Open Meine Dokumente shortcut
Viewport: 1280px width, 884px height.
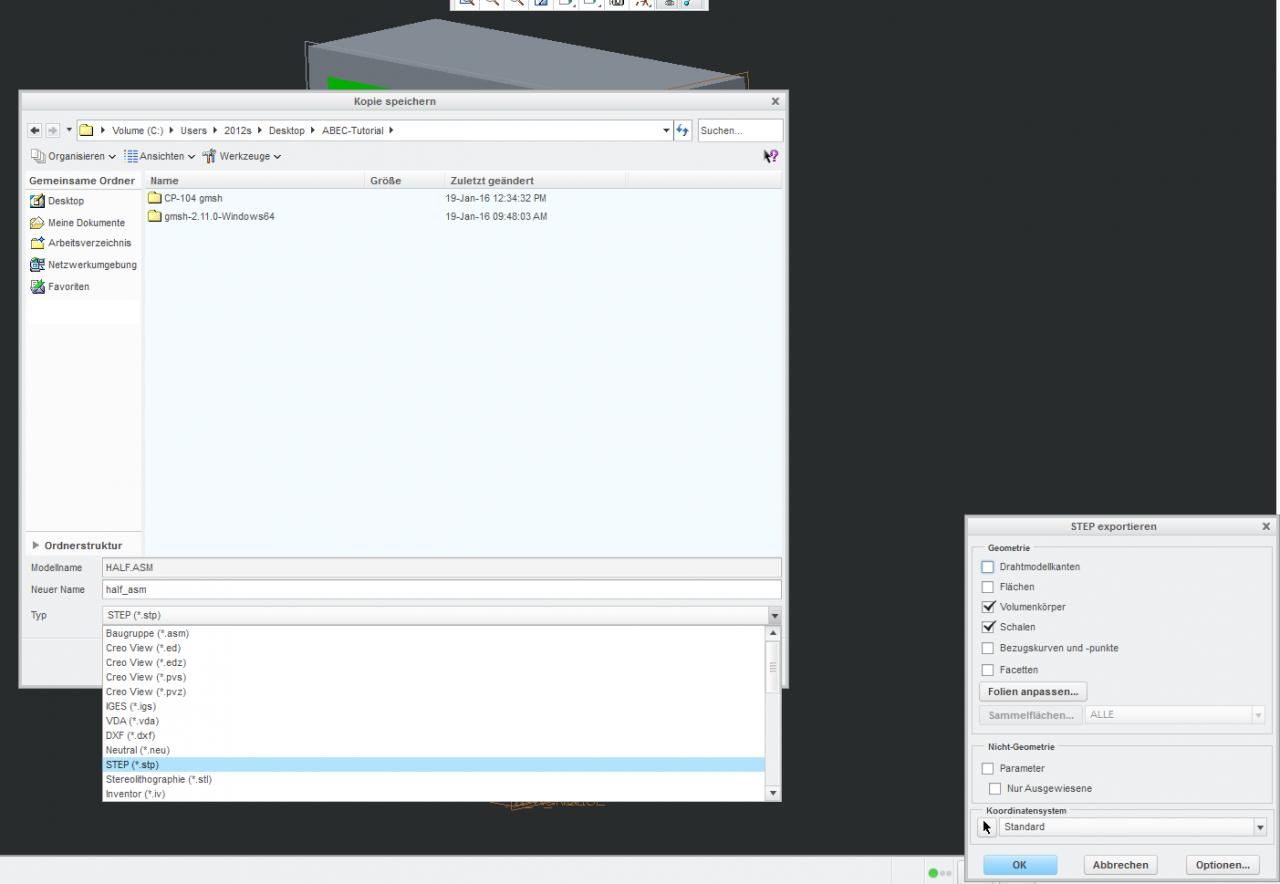point(86,223)
